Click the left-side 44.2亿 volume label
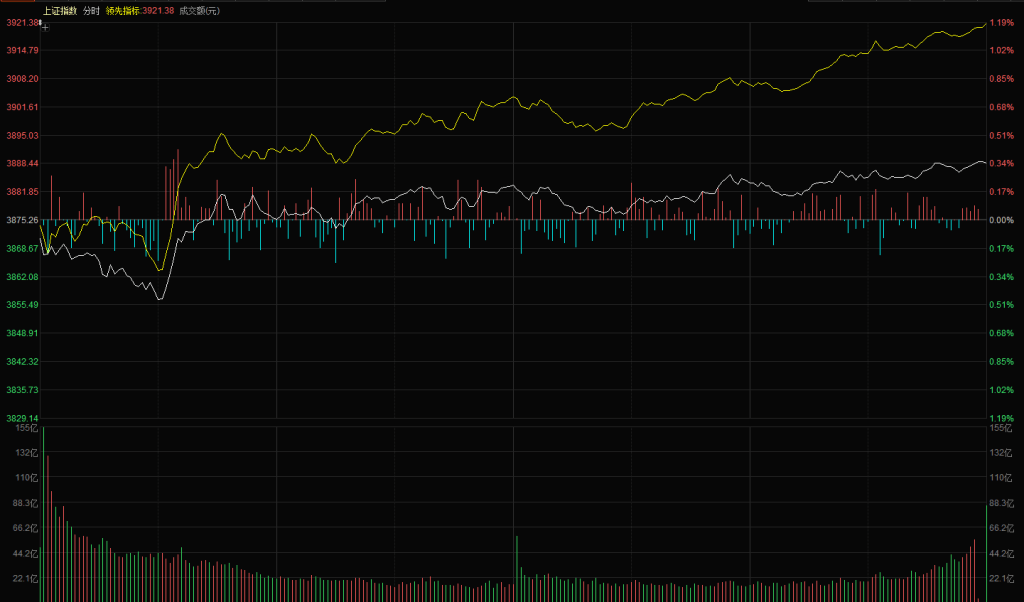The width and height of the screenshot is (1024, 602). point(25,553)
